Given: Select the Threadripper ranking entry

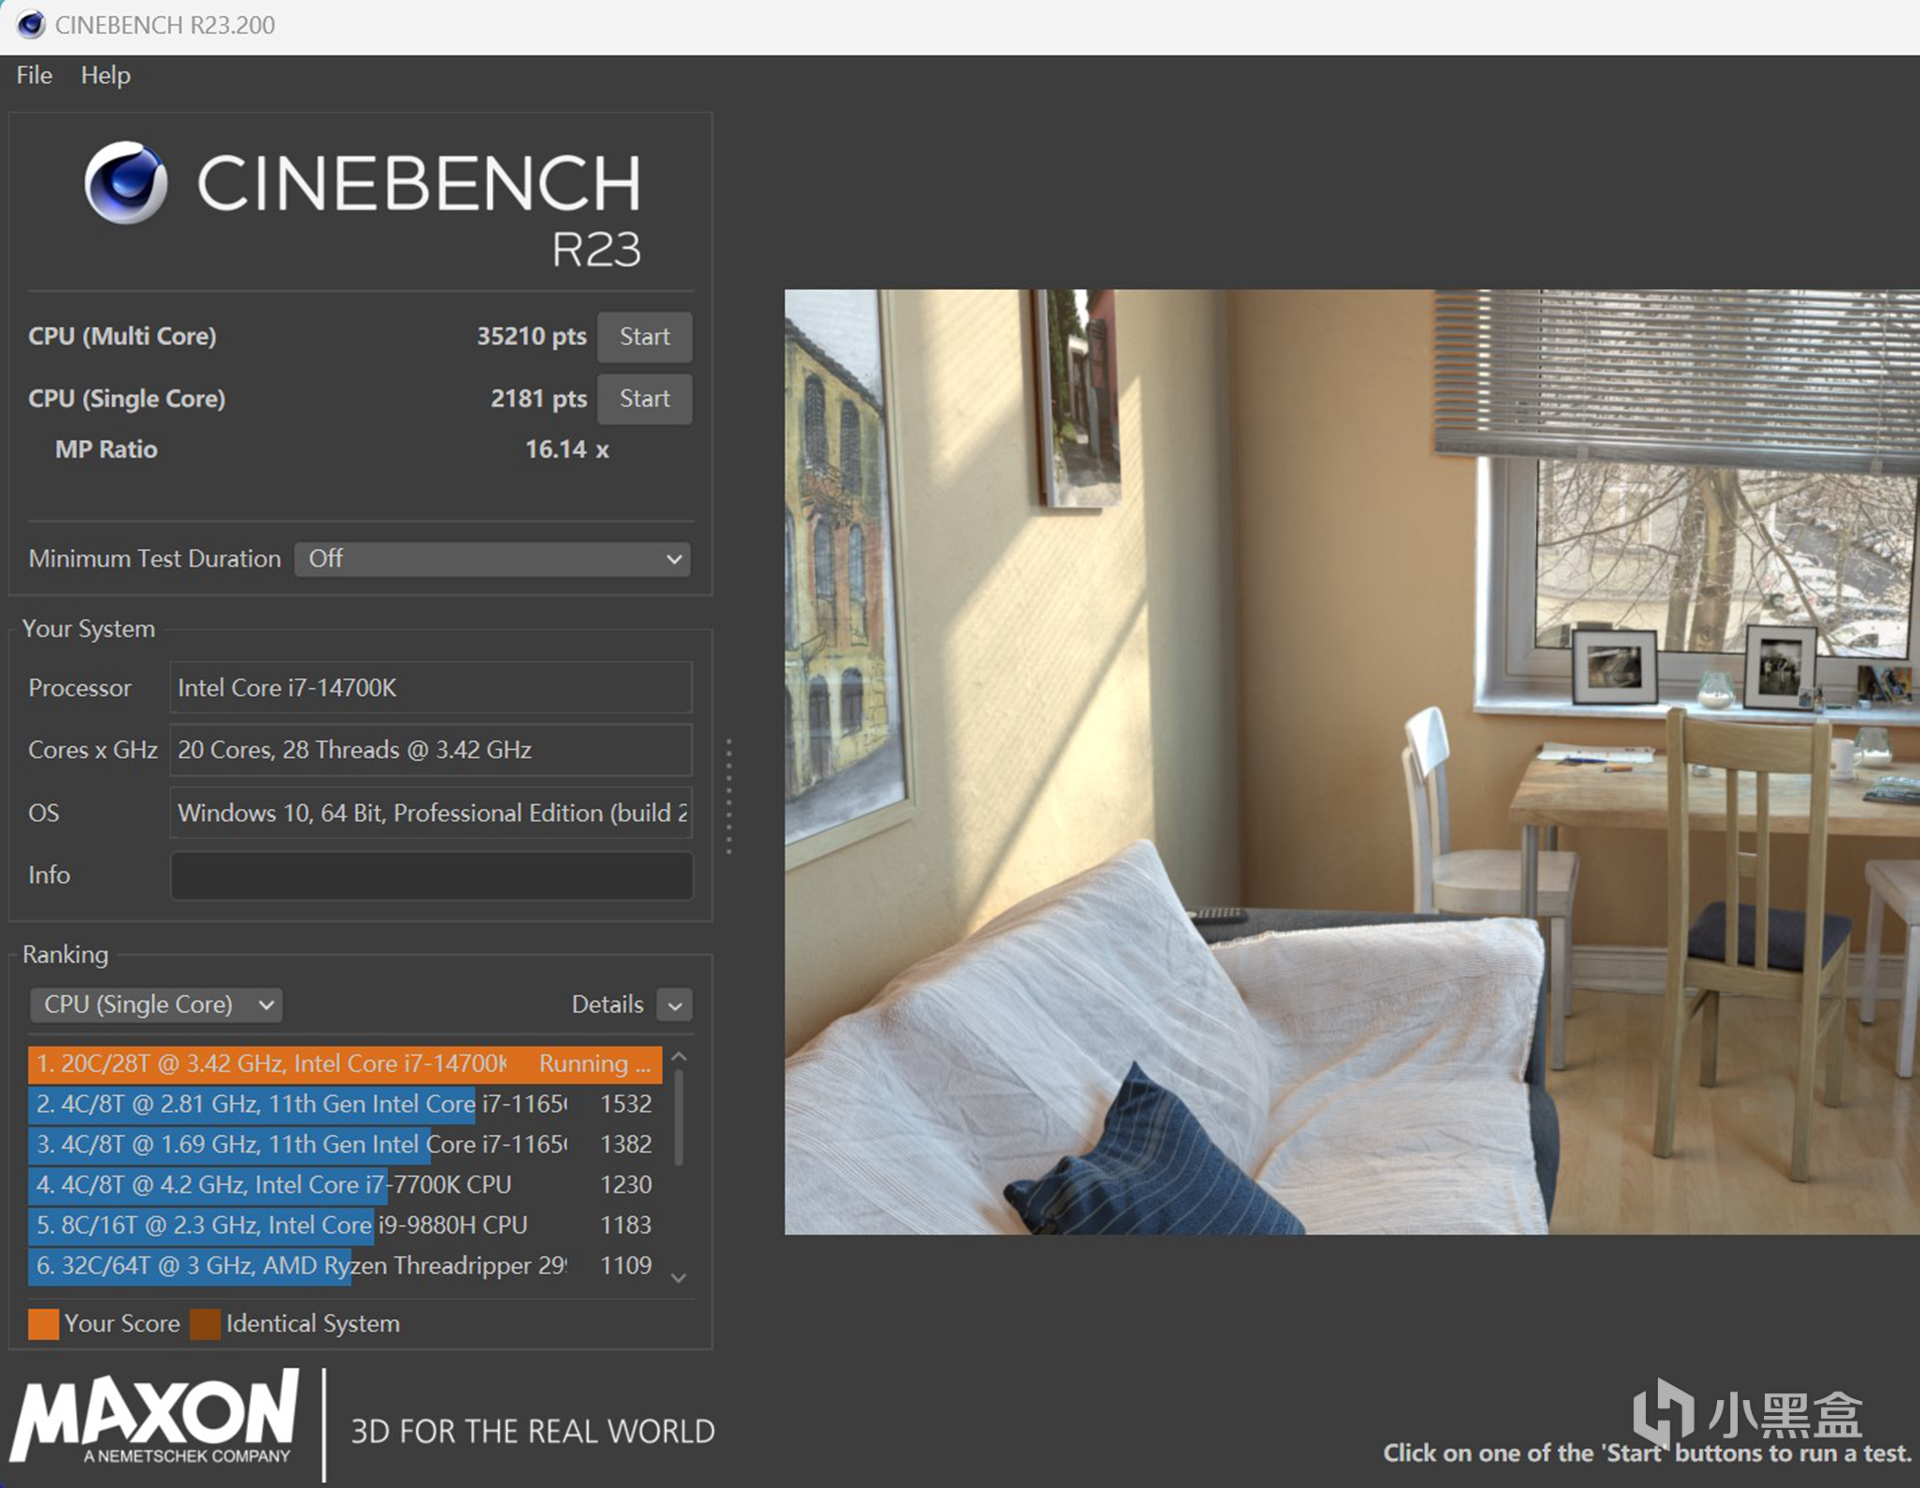Looking at the screenshot, I should pyautogui.click(x=344, y=1266).
